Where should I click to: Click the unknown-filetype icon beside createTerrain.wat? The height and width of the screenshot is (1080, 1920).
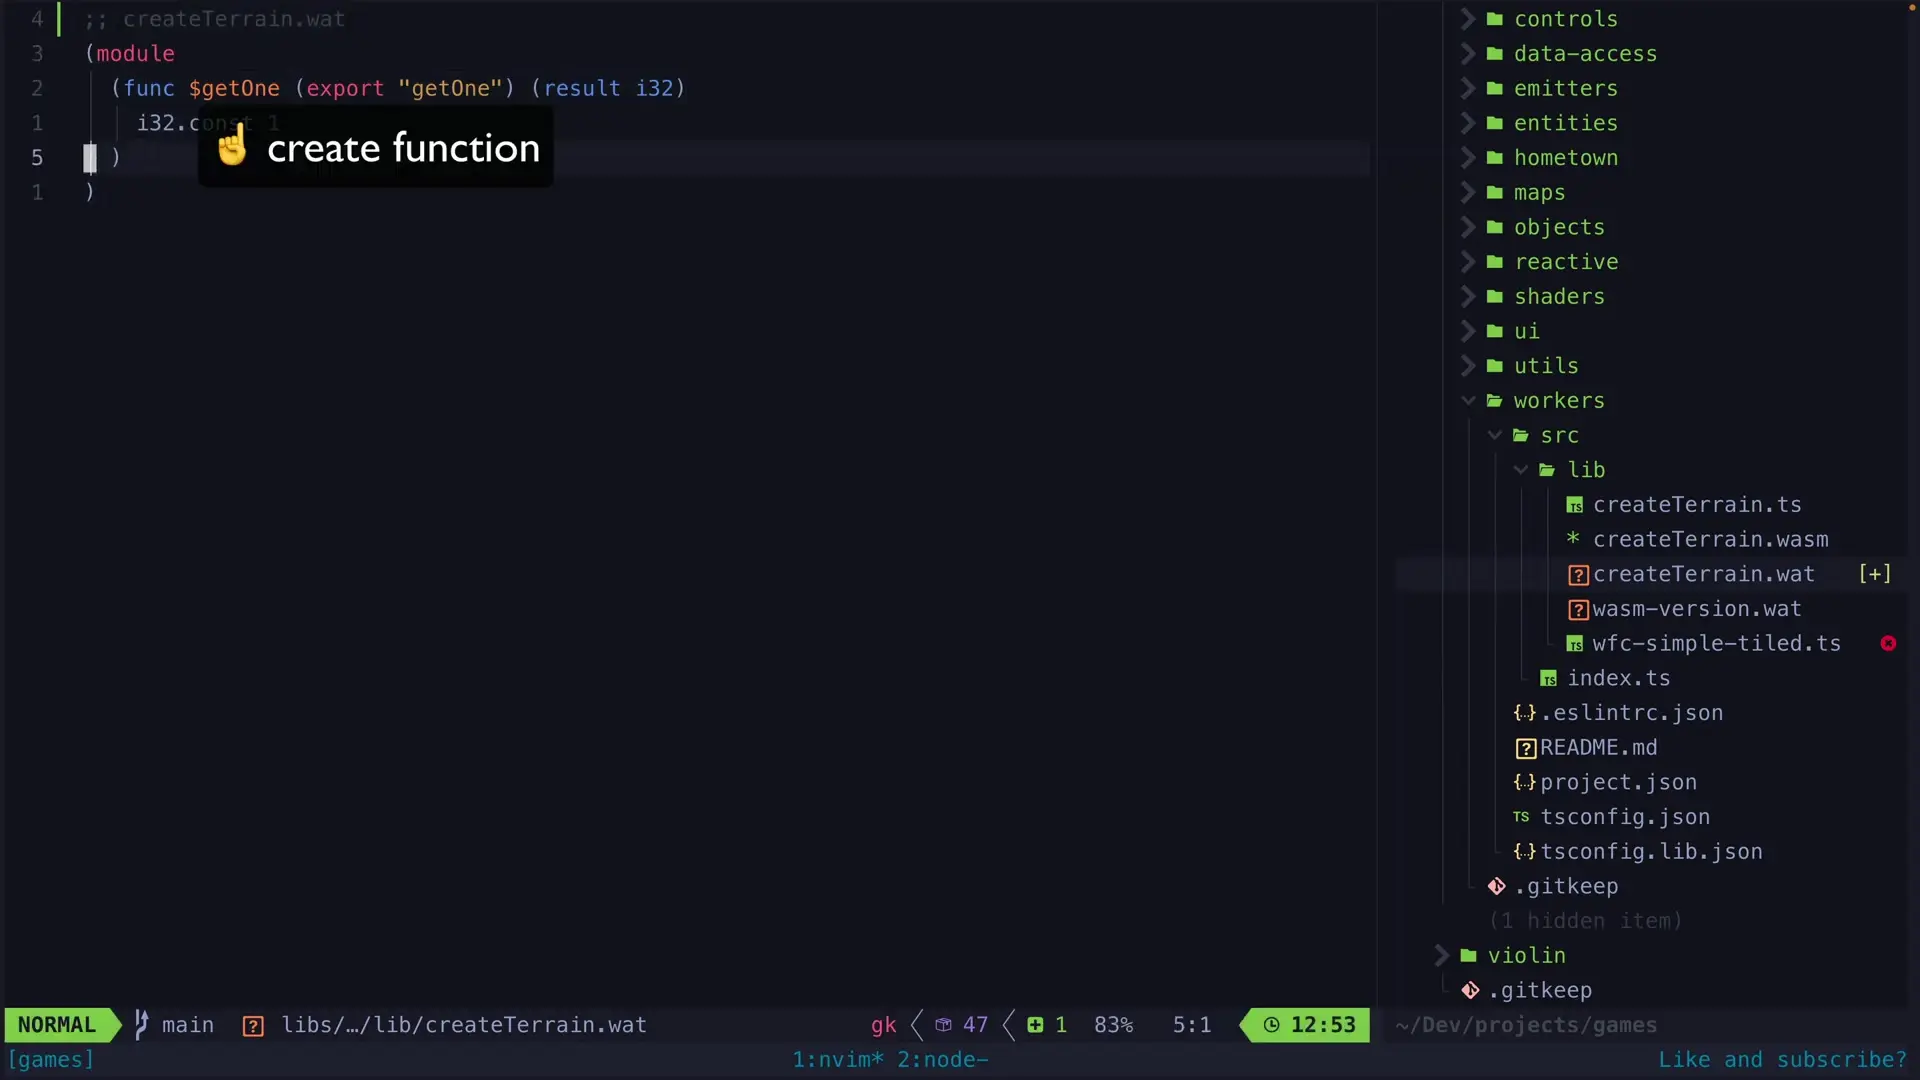[x=1578, y=575]
